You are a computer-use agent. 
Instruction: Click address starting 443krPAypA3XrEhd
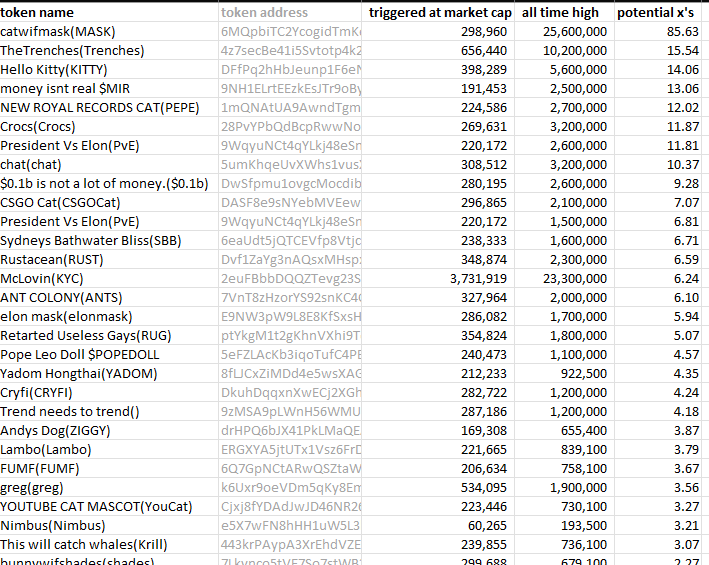pyautogui.click(x=290, y=544)
